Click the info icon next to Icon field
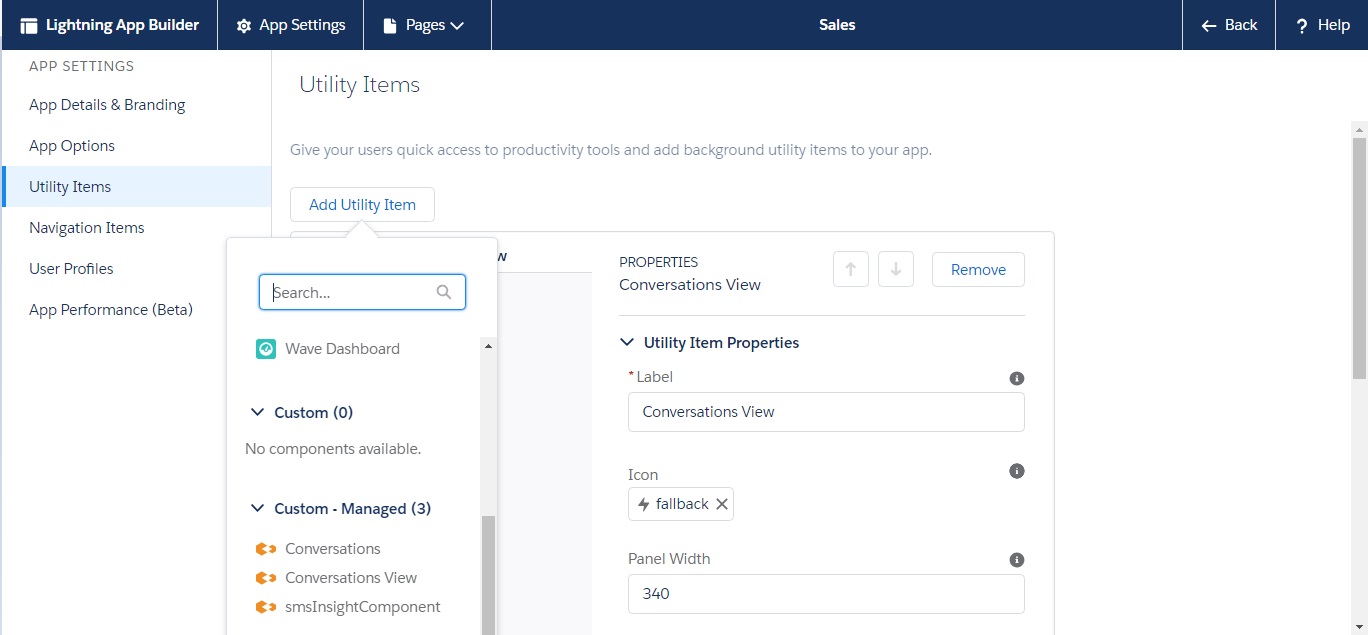The image size is (1368, 635). click(x=1017, y=471)
